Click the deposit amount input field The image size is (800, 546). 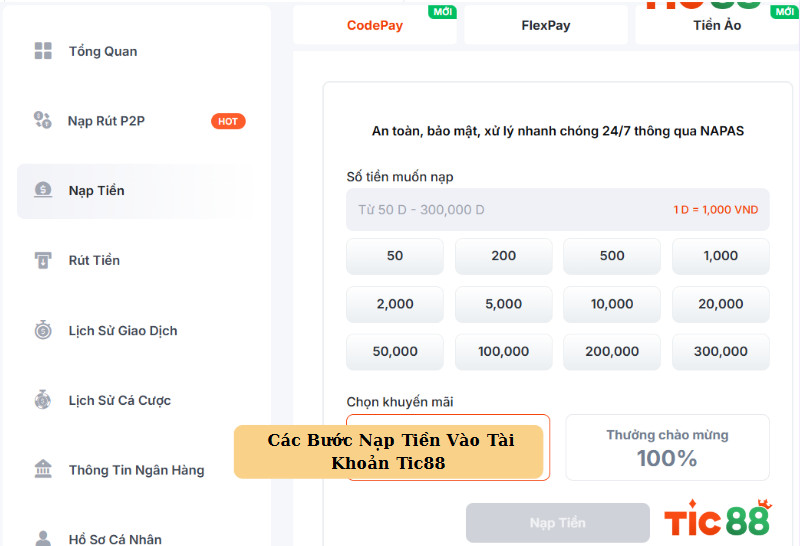pyautogui.click(x=510, y=210)
